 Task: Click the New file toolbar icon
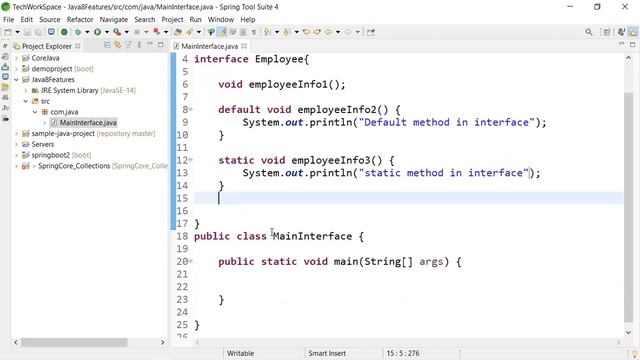[8, 32]
